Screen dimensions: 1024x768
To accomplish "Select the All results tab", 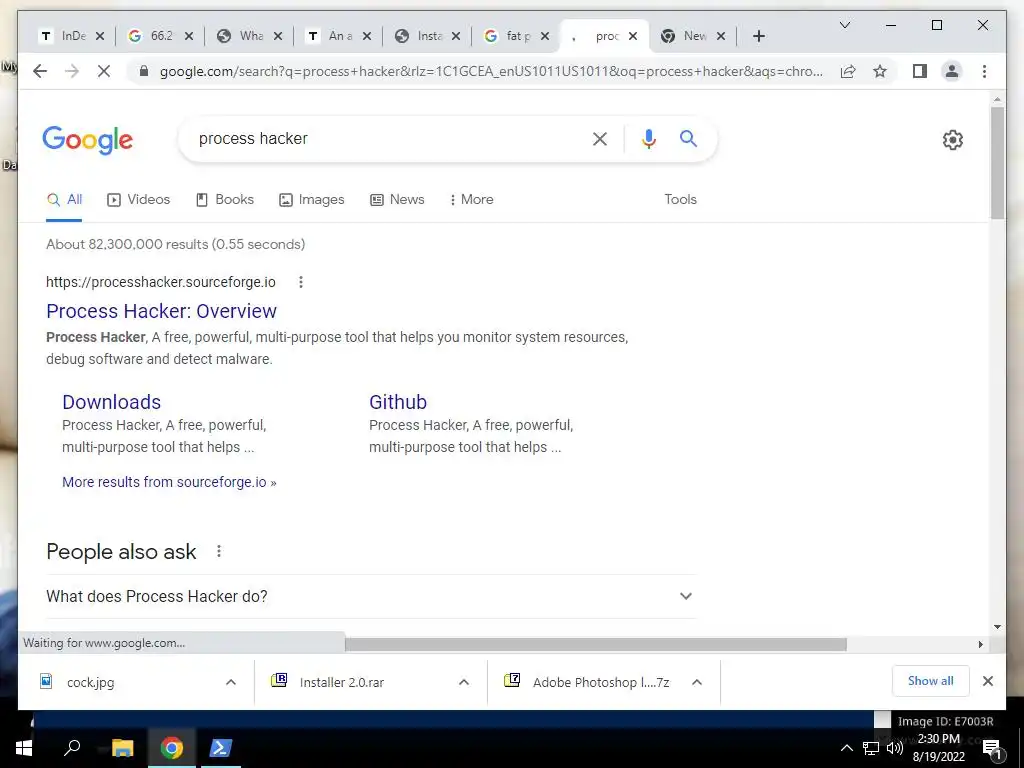I will coord(64,199).
